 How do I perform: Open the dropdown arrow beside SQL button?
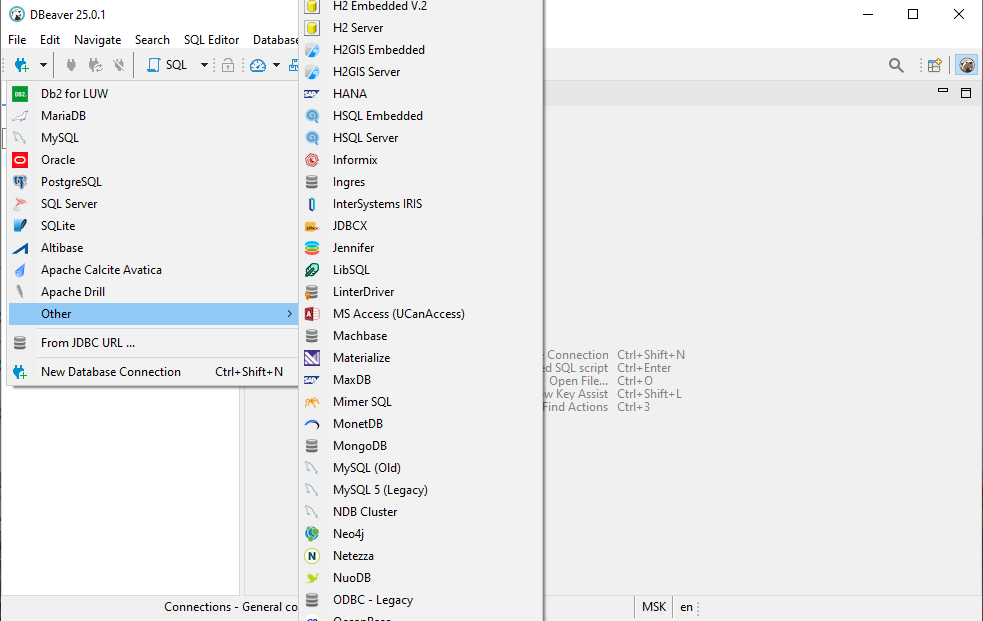coord(204,65)
